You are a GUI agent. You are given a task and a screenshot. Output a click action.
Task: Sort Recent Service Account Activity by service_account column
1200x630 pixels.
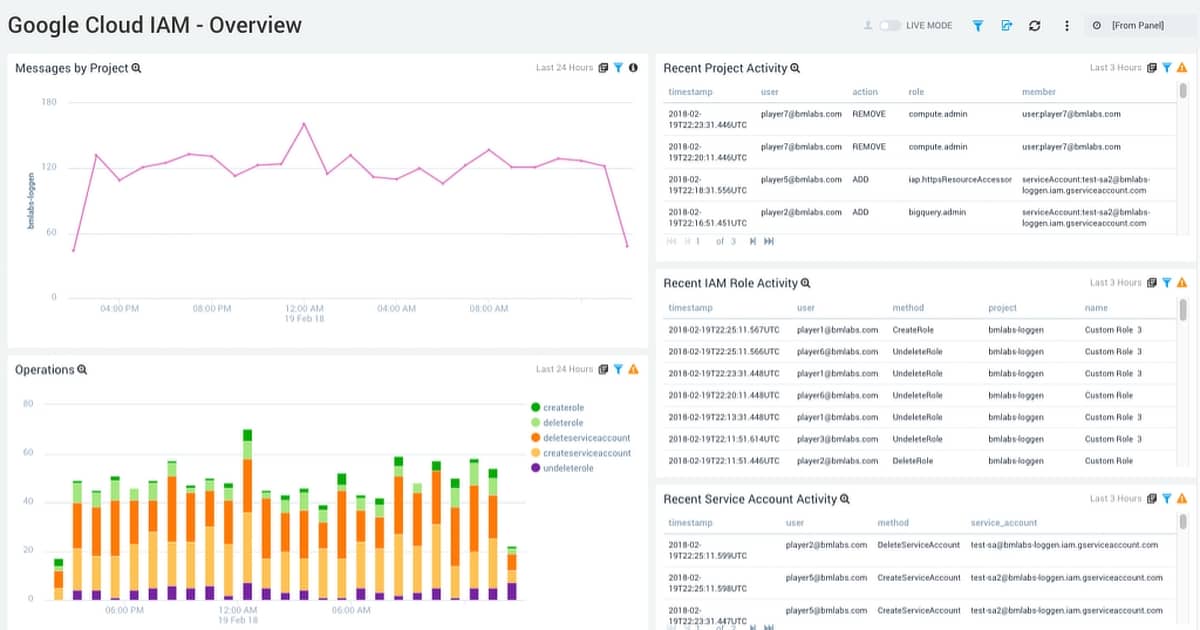click(1004, 523)
